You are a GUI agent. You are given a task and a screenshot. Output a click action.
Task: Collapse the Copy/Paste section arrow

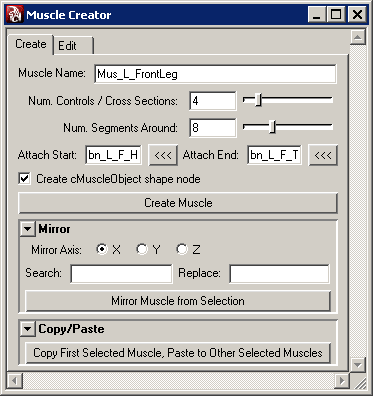point(28,329)
